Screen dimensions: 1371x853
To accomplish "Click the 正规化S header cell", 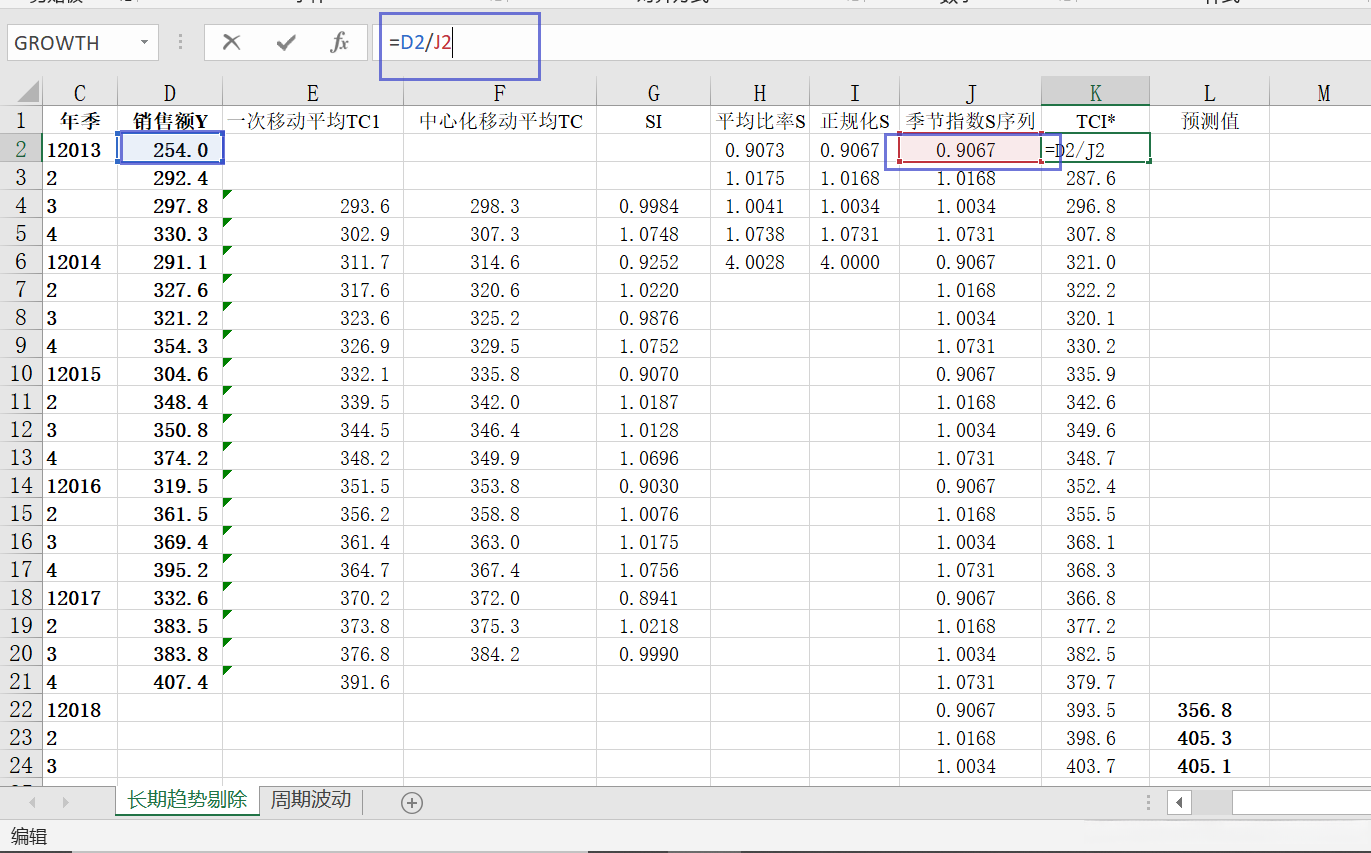I will point(855,121).
